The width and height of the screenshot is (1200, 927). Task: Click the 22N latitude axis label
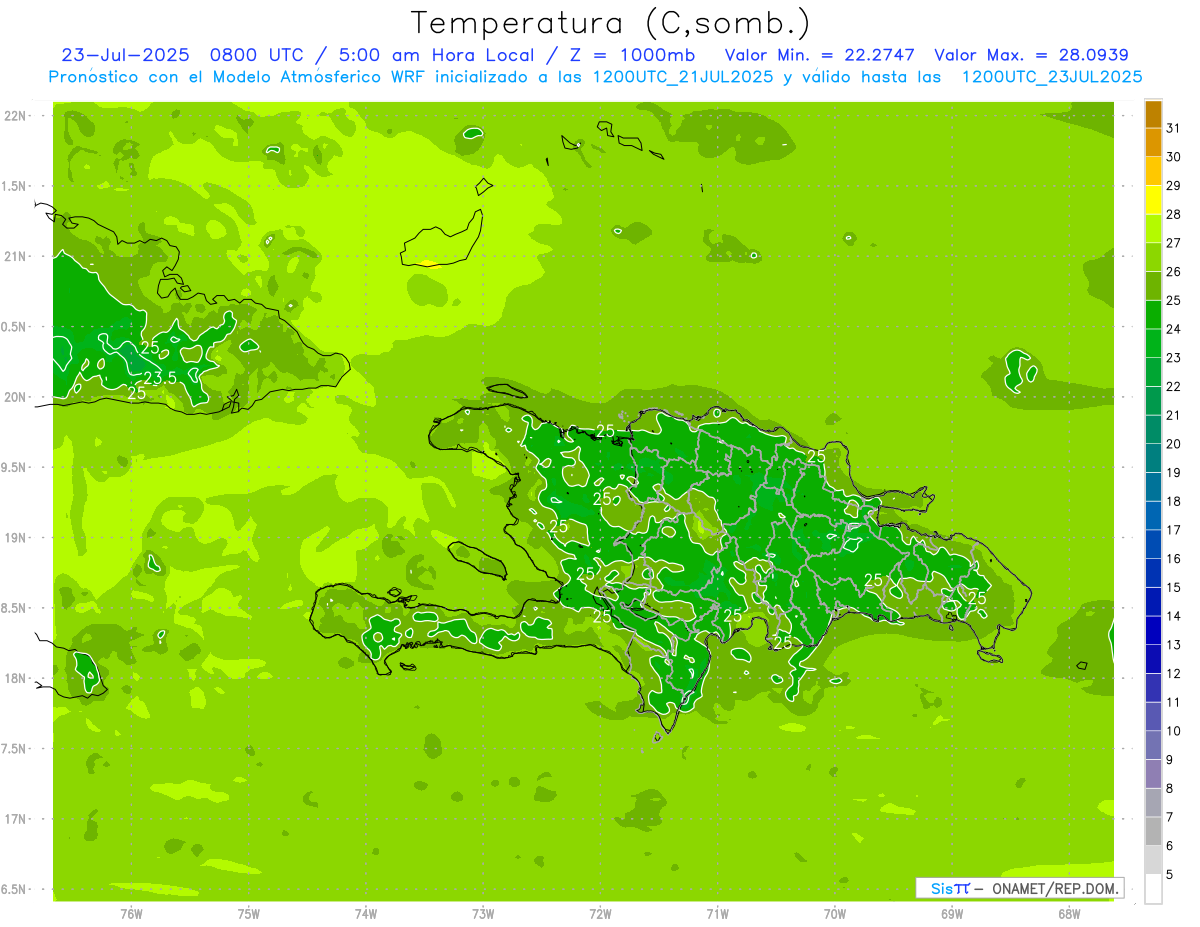(x=17, y=116)
